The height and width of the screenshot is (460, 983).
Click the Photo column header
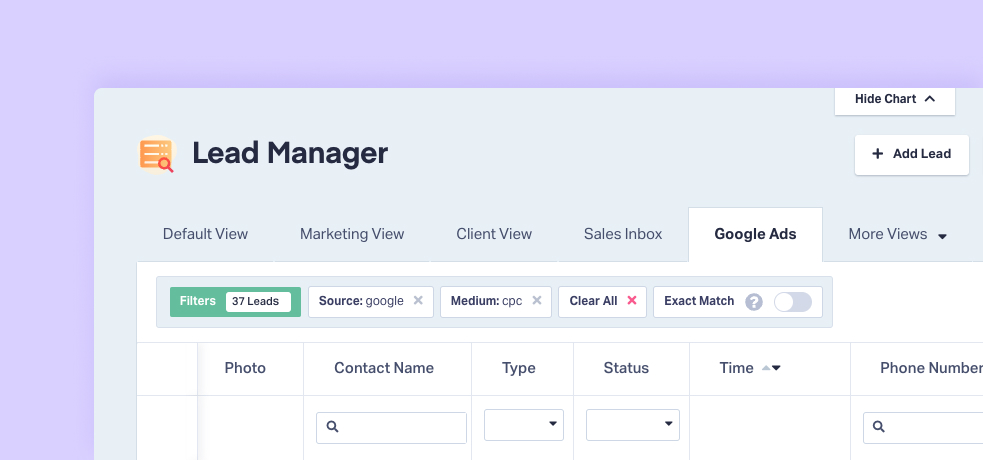pos(245,368)
